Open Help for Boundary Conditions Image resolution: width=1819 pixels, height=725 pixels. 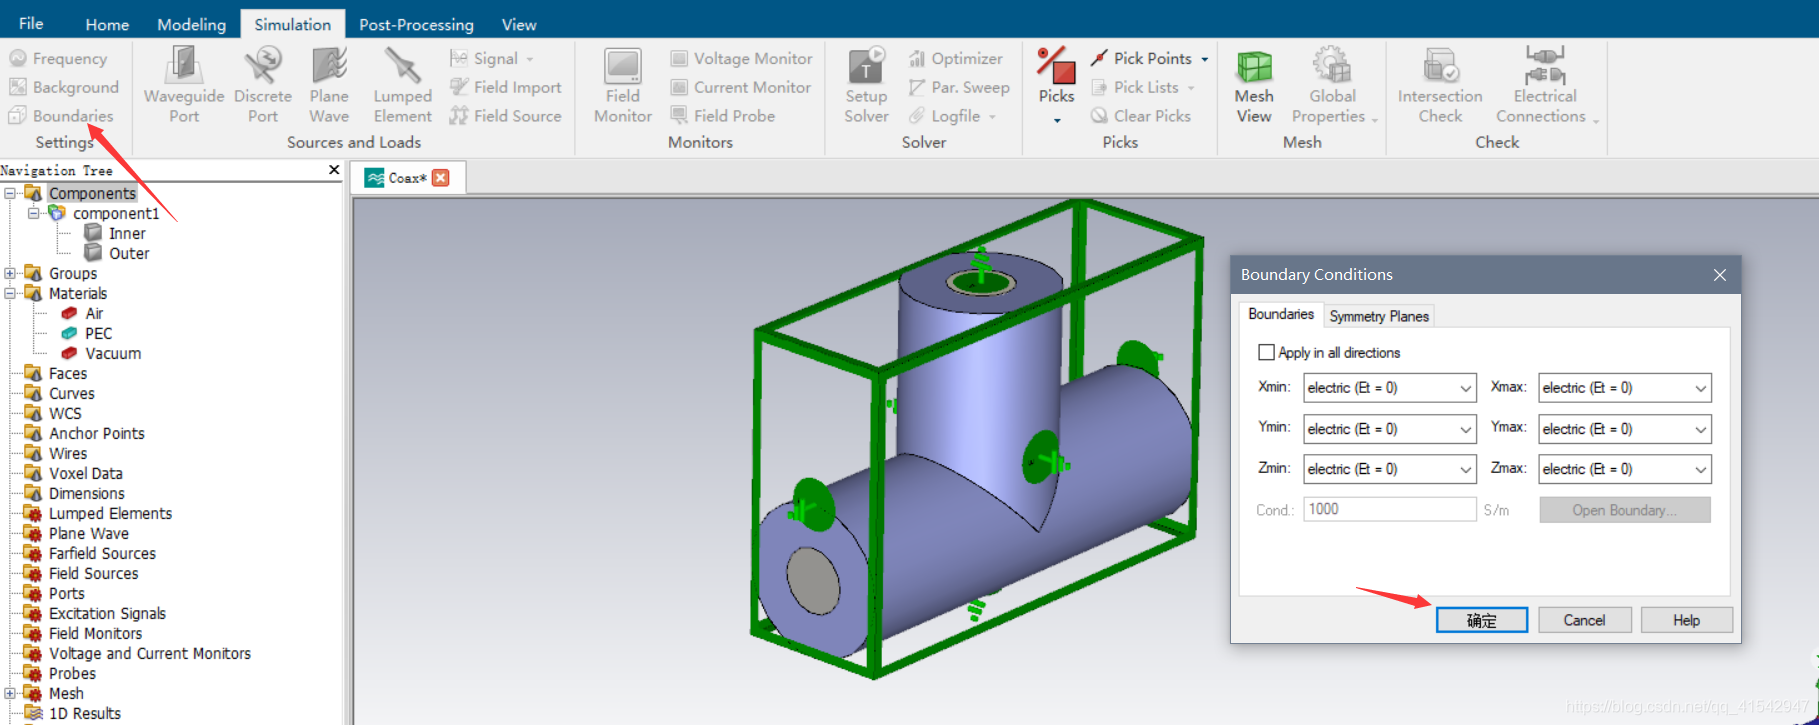pyautogui.click(x=1687, y=620)
